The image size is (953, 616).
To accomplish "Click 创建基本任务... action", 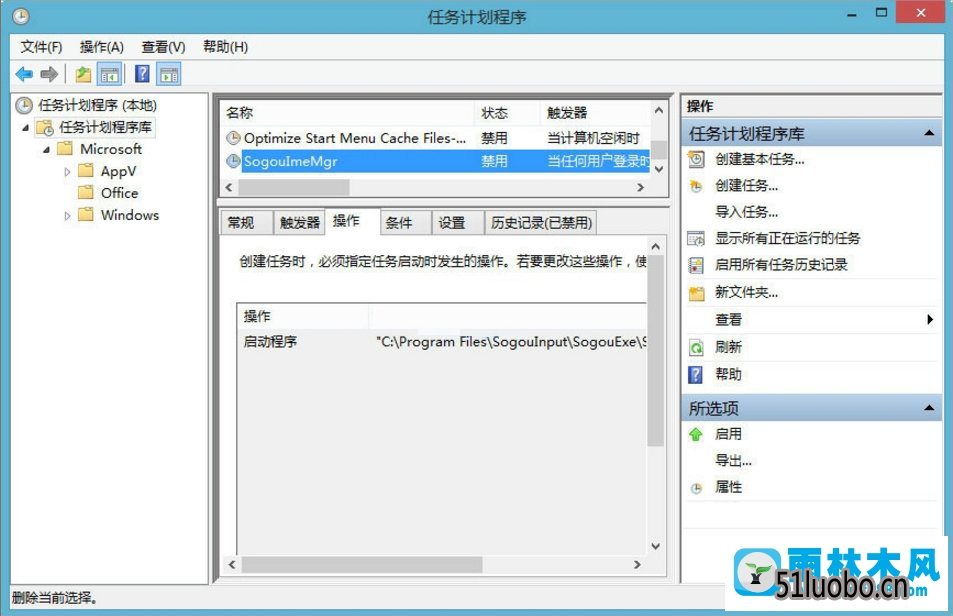I will pos(760,159).
